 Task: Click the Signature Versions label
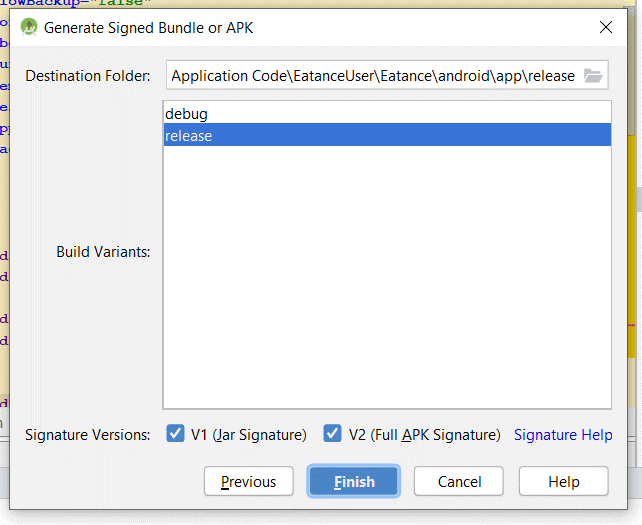[x=88, y=435]
